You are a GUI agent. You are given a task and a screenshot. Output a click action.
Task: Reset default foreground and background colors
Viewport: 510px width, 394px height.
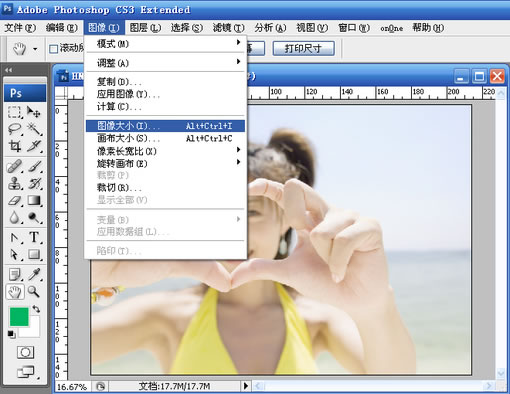(11, 334)
